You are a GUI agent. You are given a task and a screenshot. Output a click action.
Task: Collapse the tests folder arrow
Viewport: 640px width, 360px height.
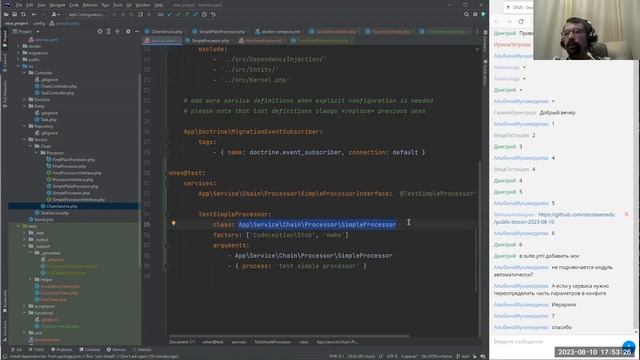[x=18, y=226]
